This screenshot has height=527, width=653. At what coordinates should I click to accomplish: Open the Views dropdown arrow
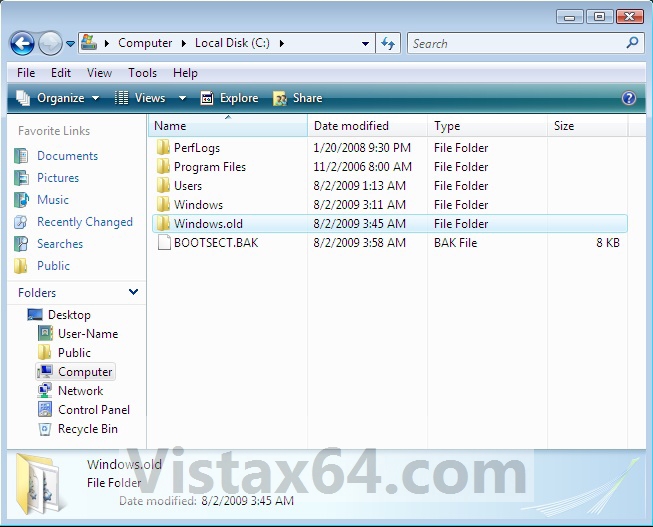[182, 98]
